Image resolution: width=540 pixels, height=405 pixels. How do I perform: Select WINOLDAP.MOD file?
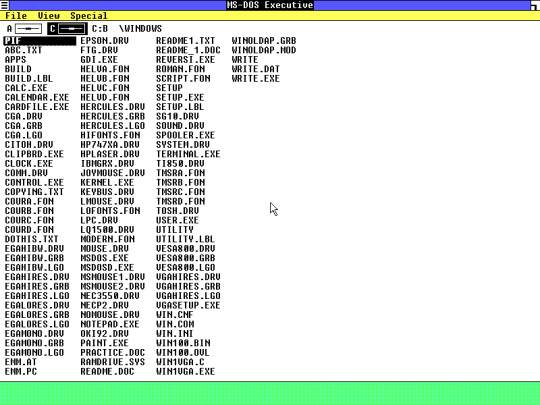(x=264, y=50)
